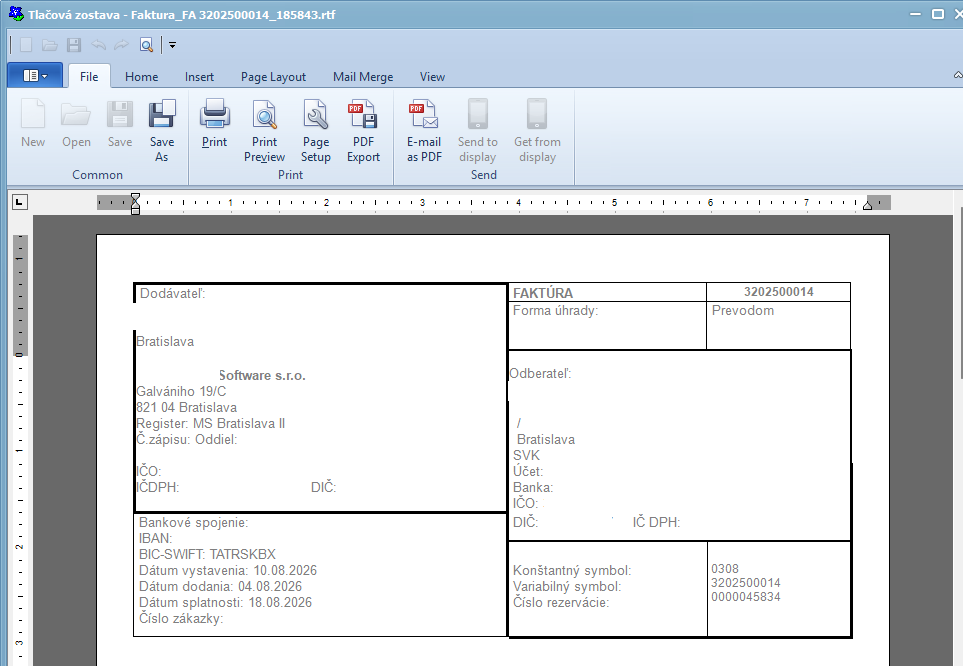The image size is (963, 666).
Task: Open the Customize Quick Access Toolbar dropdown
Action: coord(173,45)
